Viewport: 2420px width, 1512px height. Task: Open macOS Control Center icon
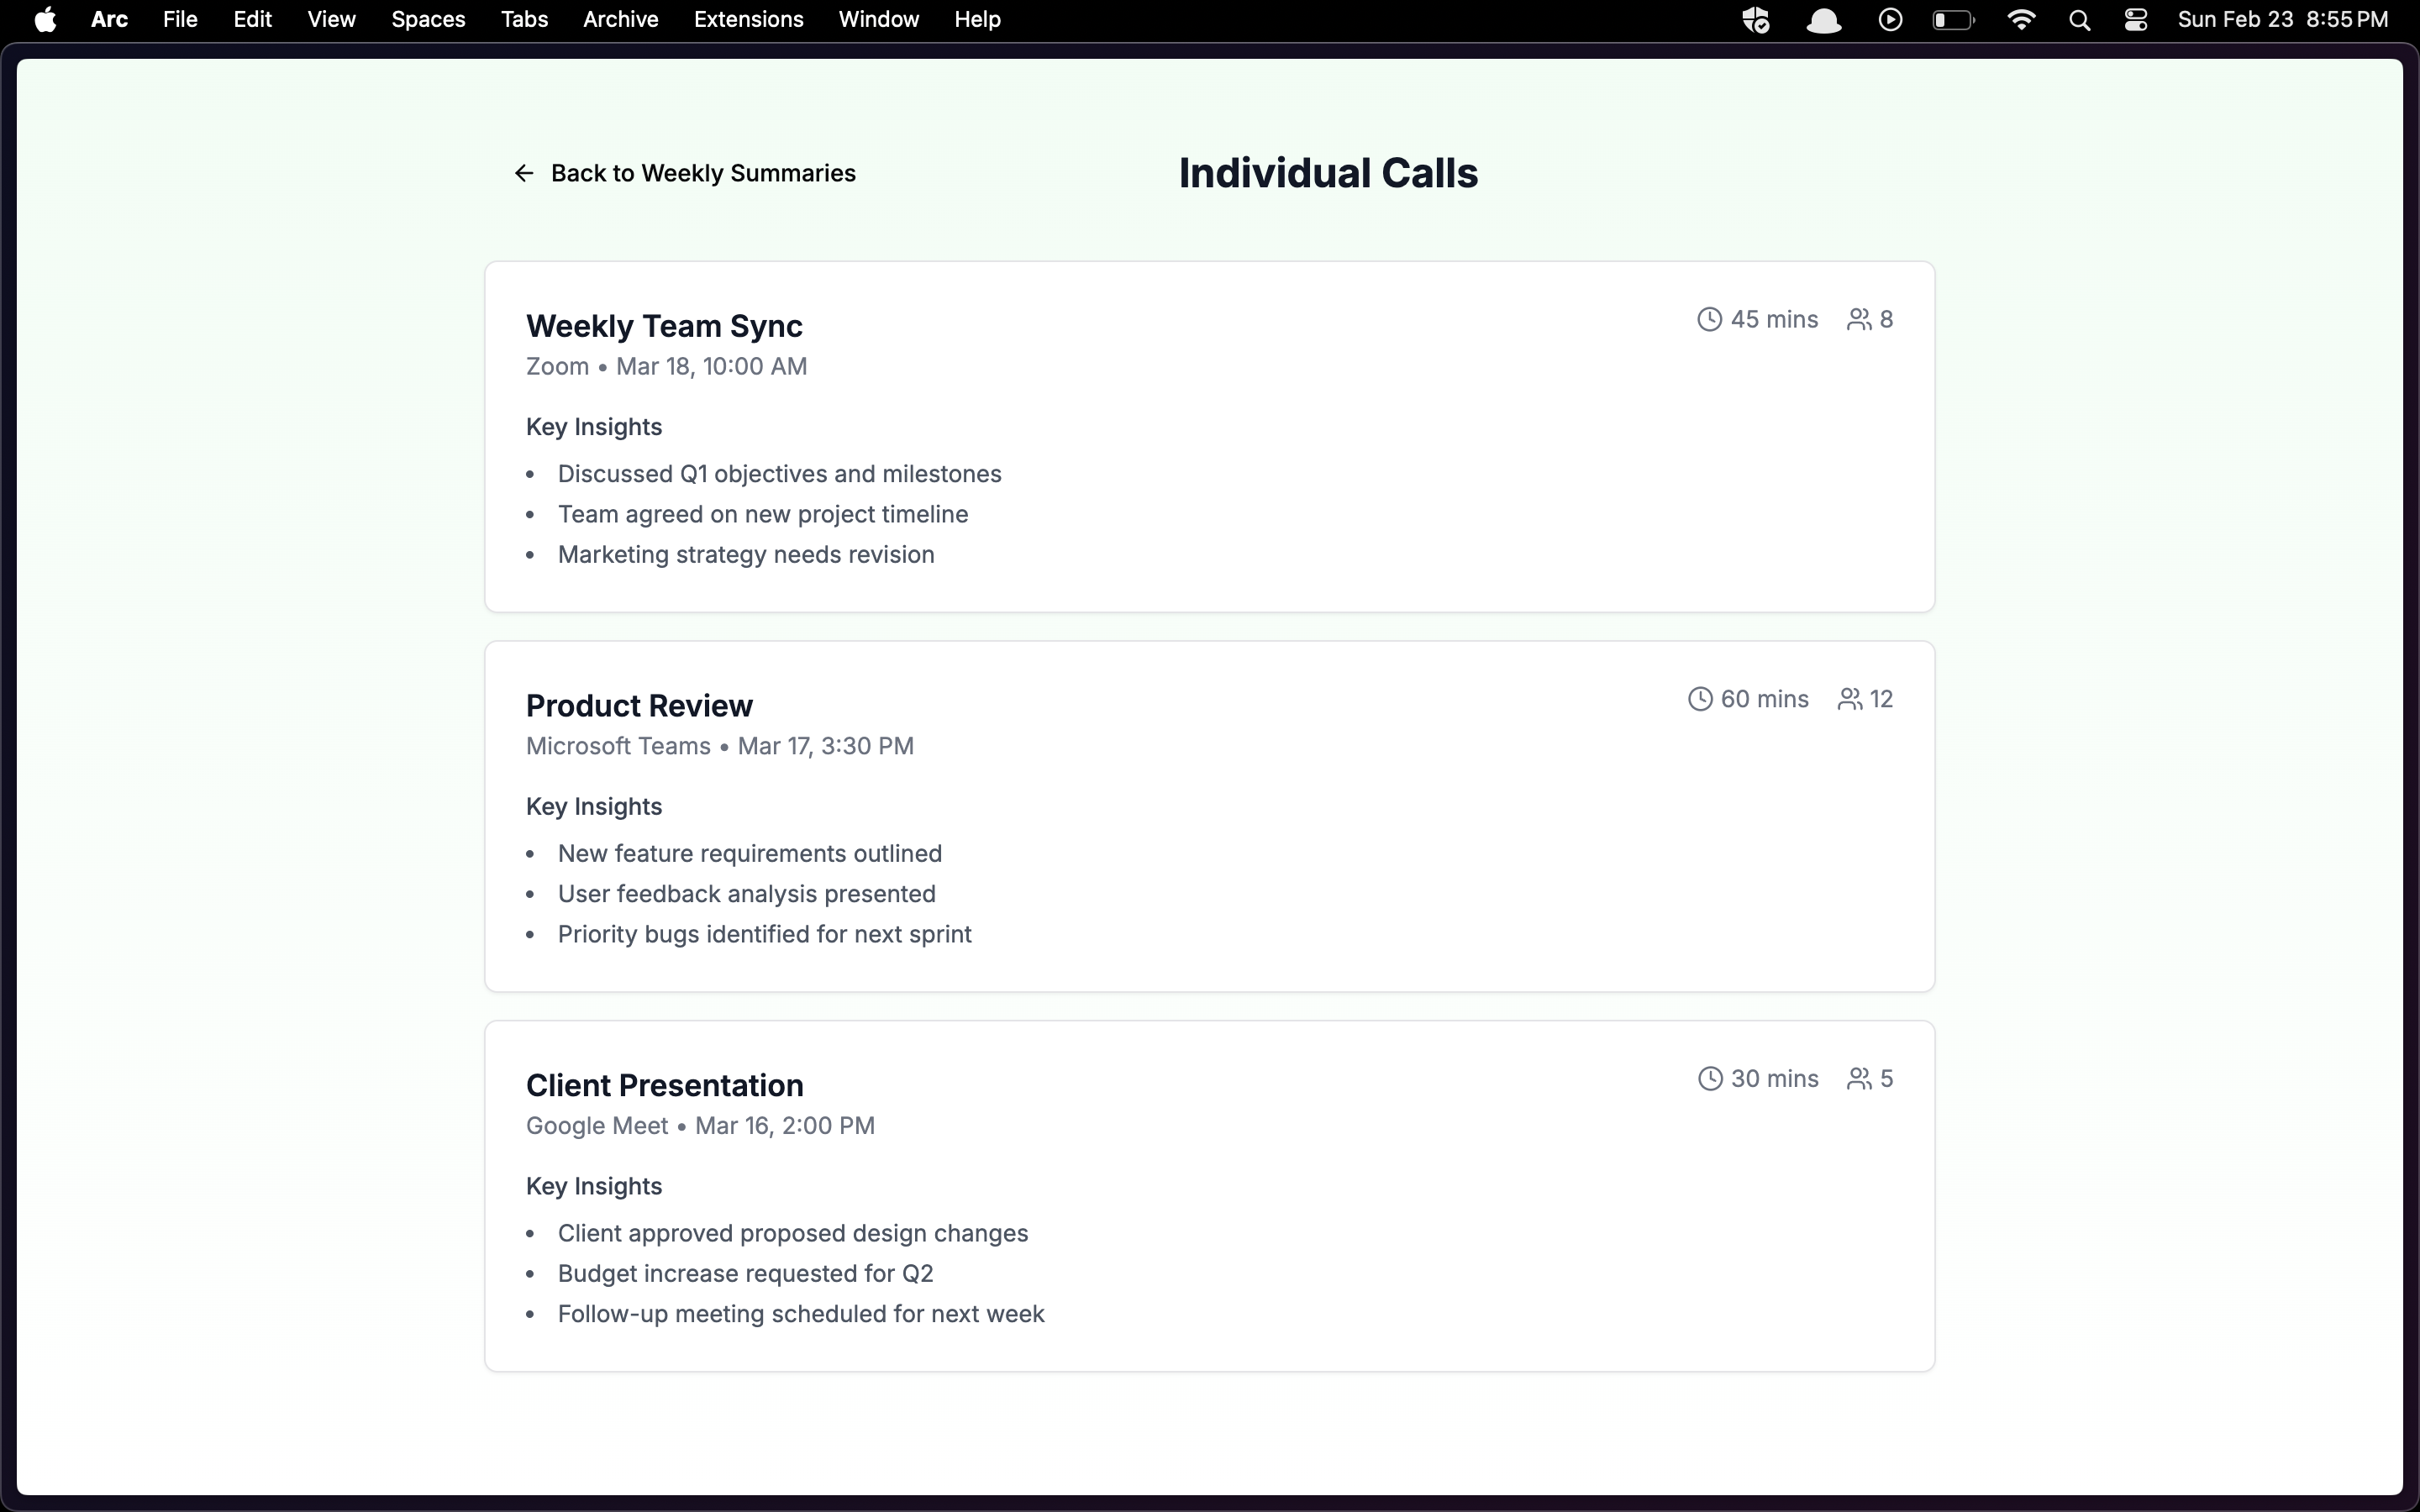coord(2135,20)
